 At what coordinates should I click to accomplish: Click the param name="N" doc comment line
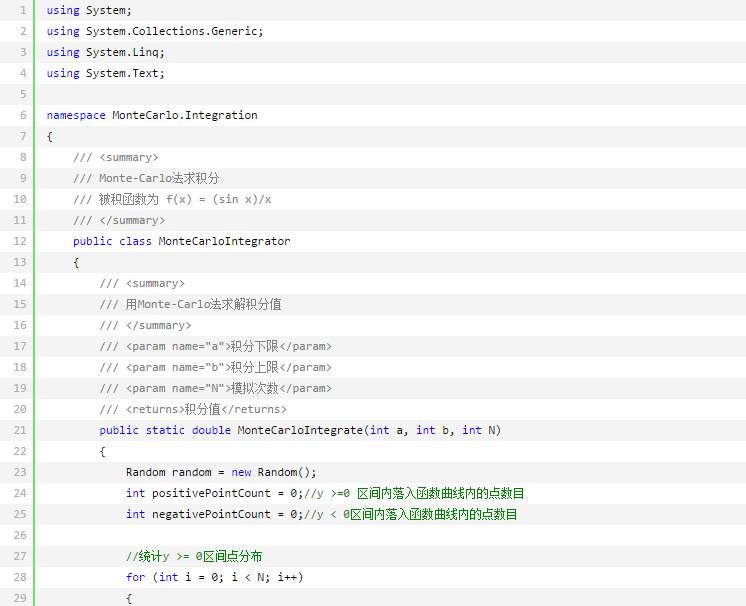click(216, 388)
